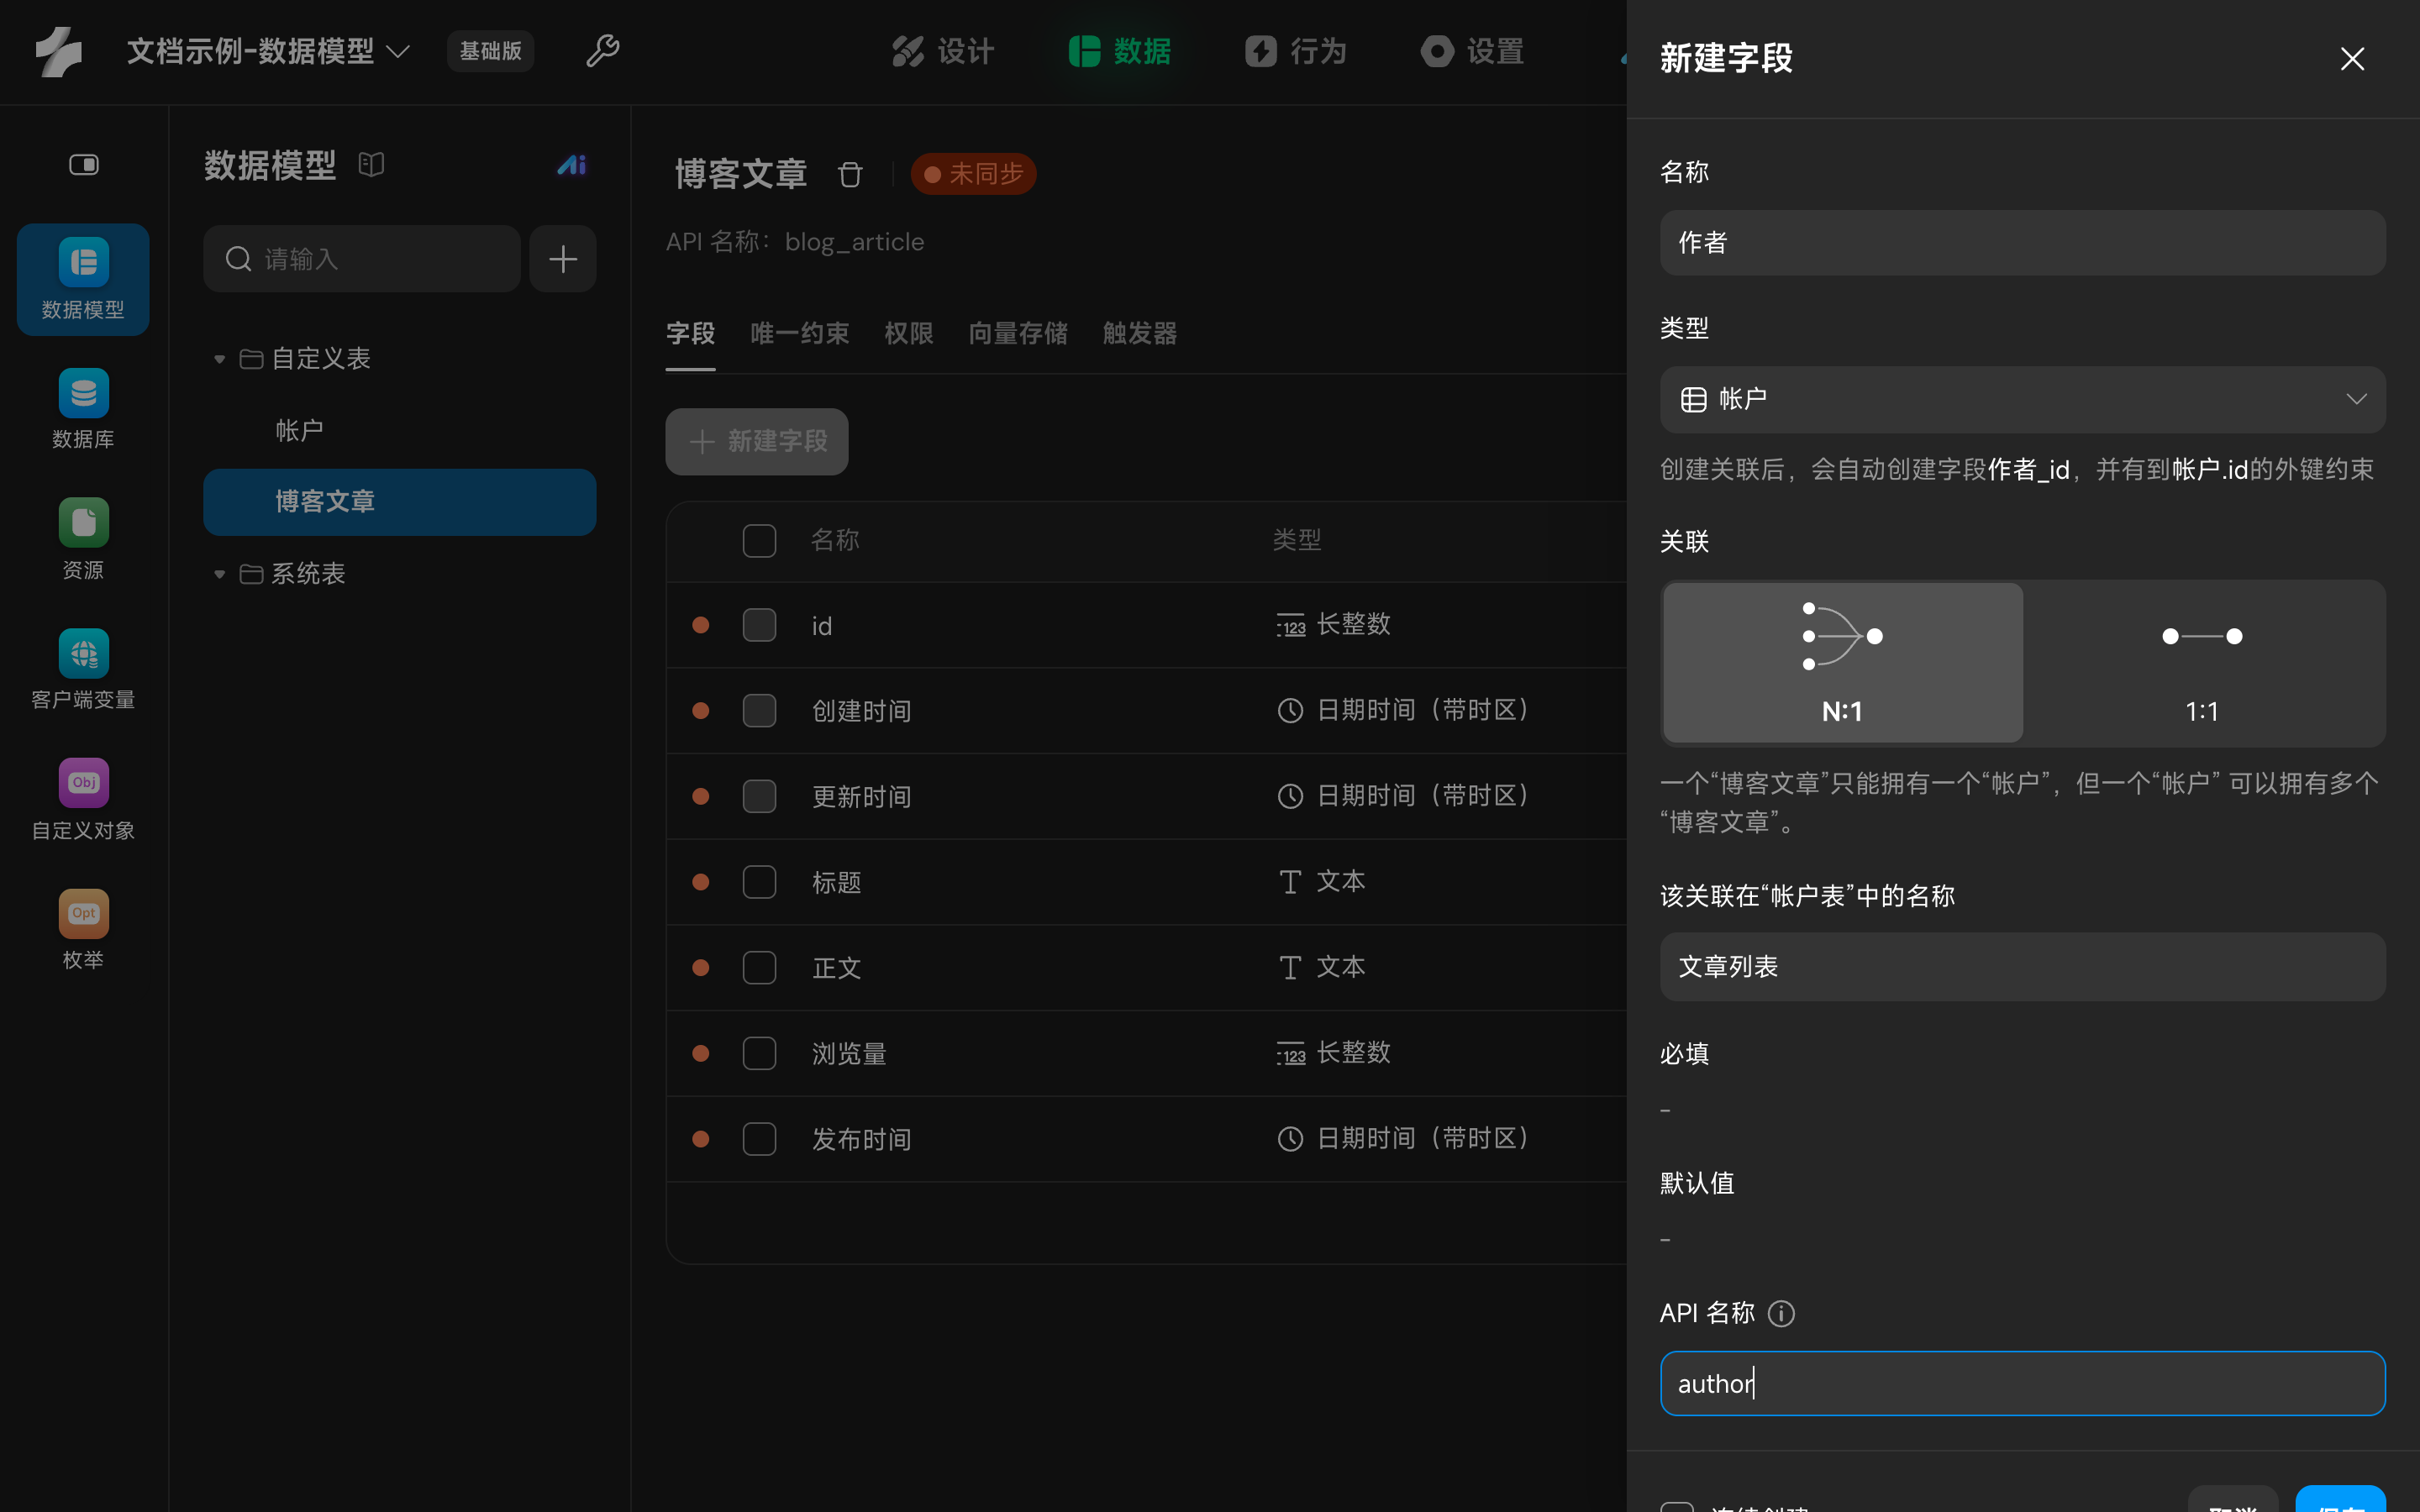Open the 数据库 sidebar icon
This screenshot has height=1512, width=2420.
tap(83, 410)
